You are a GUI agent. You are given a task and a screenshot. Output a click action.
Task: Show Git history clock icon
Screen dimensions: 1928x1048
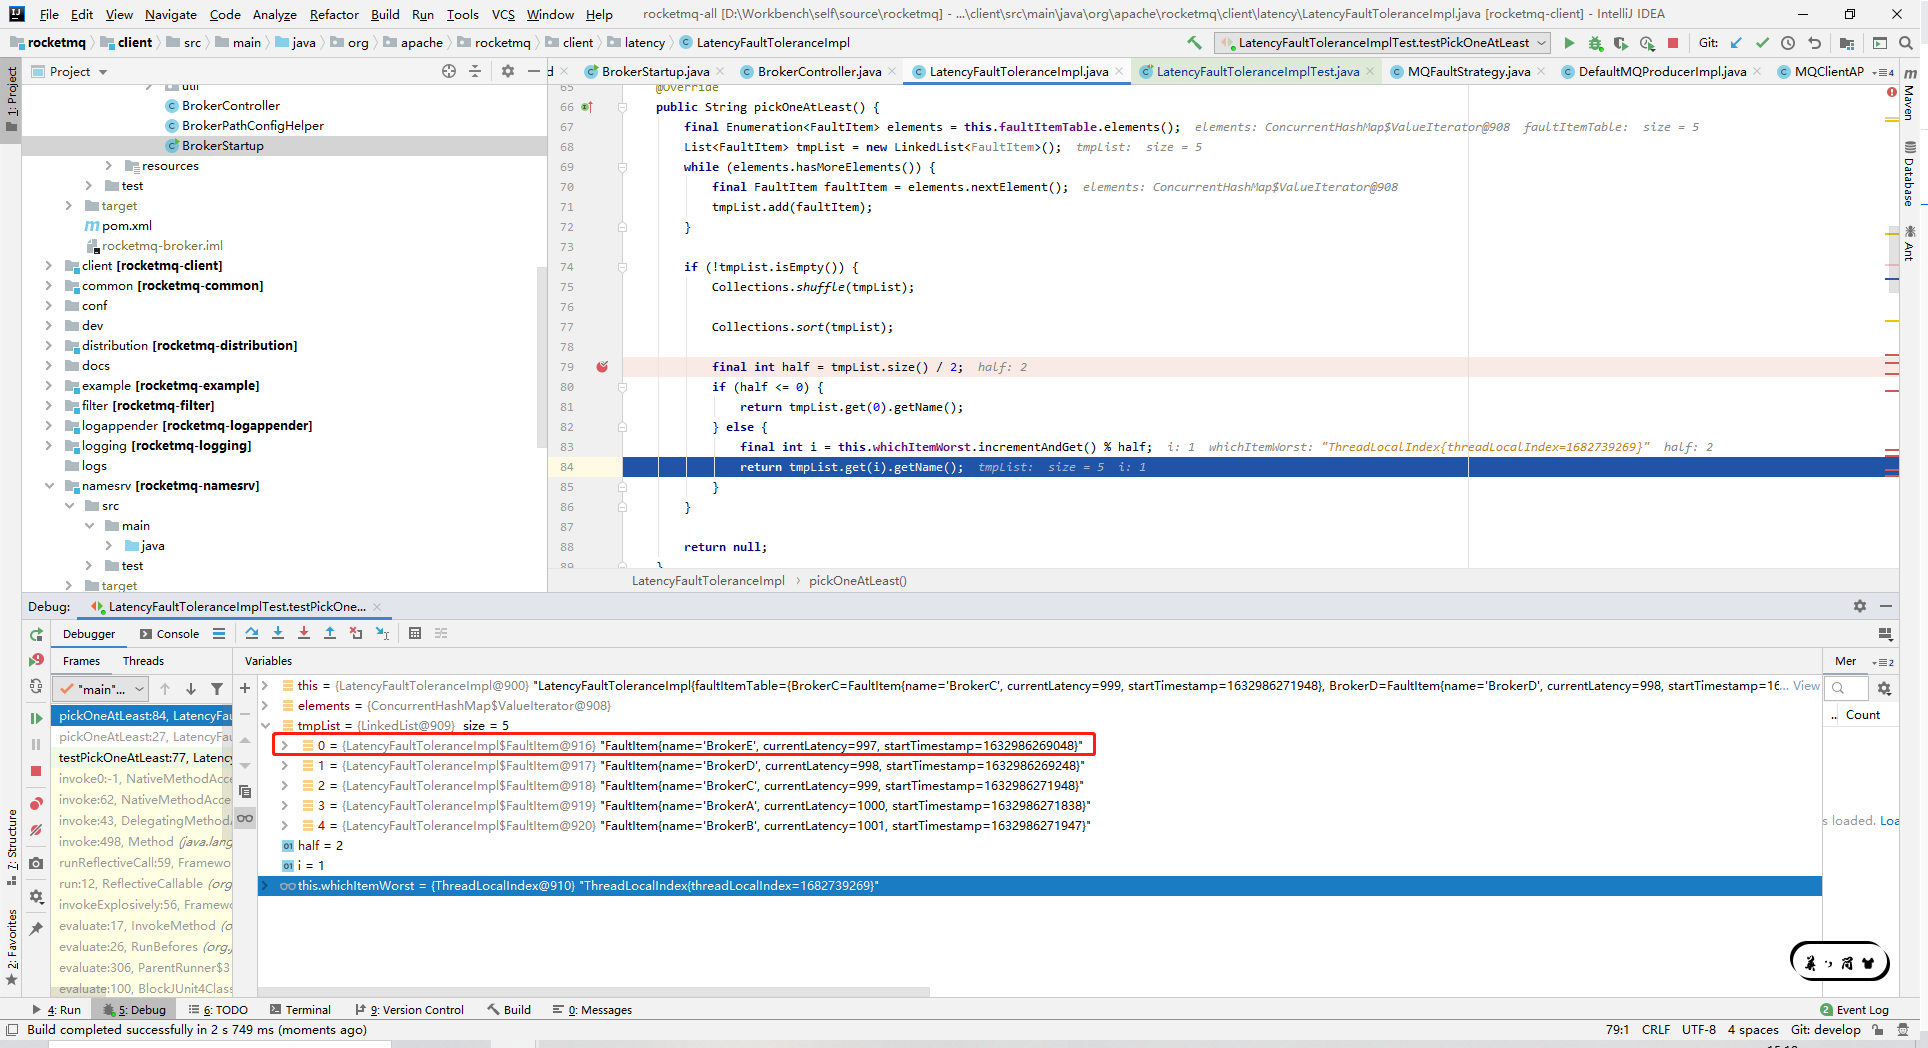tap(1788, 43)
